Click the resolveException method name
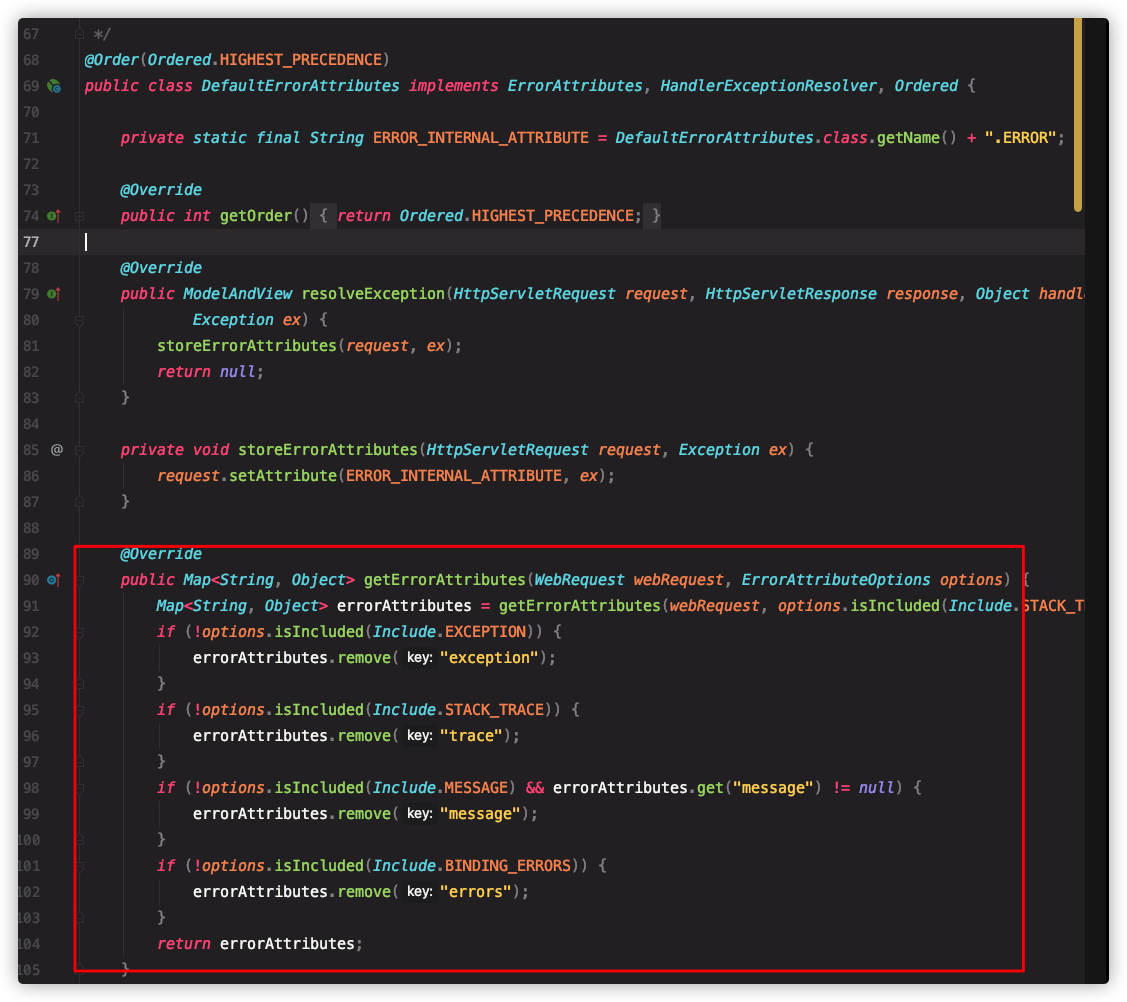 coord(373,294)
